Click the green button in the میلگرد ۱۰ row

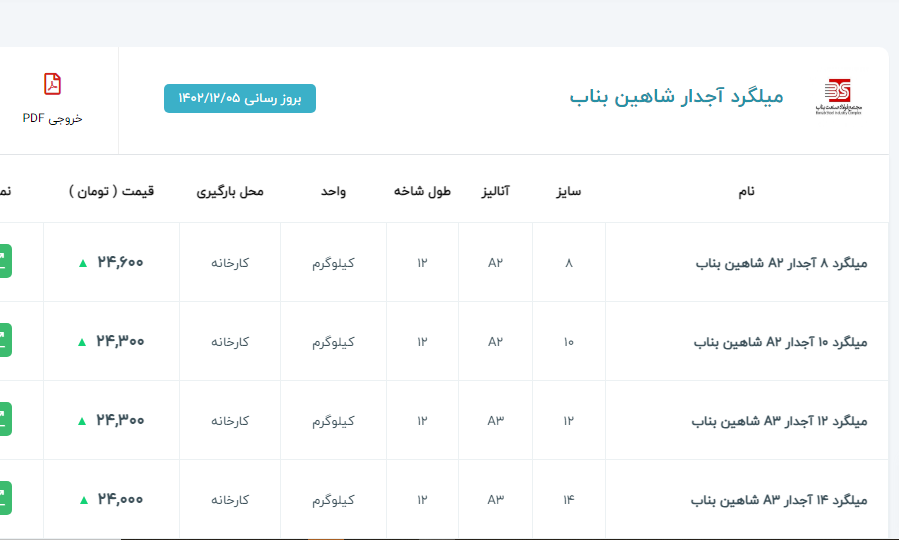tap(5, 341)
